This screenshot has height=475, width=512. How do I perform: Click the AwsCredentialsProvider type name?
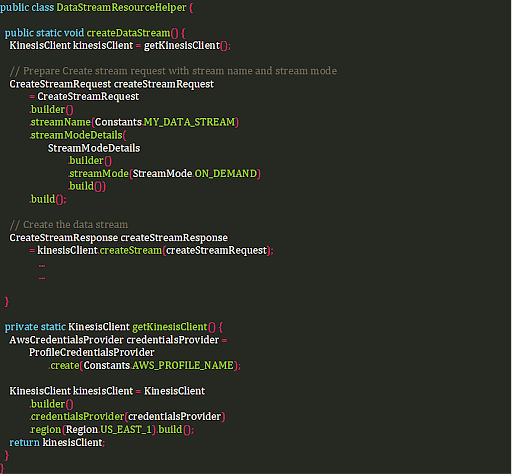tap(66, 340)
